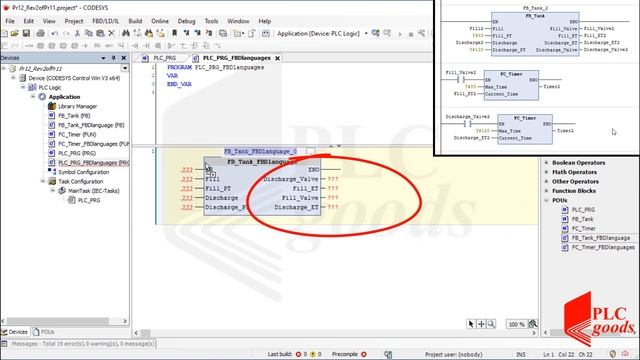
Task: Open the FBD/LD/IL menu
Action: coord(105,21)
